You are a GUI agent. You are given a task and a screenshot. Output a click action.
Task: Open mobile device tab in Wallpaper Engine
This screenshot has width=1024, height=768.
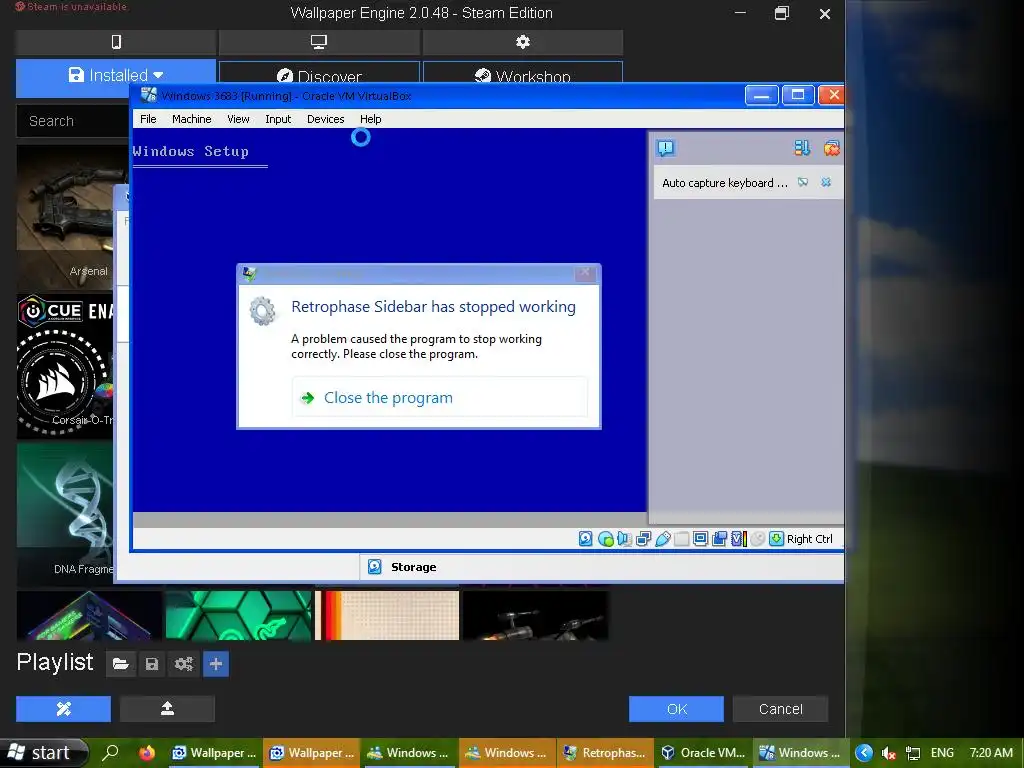coord(116,42)
